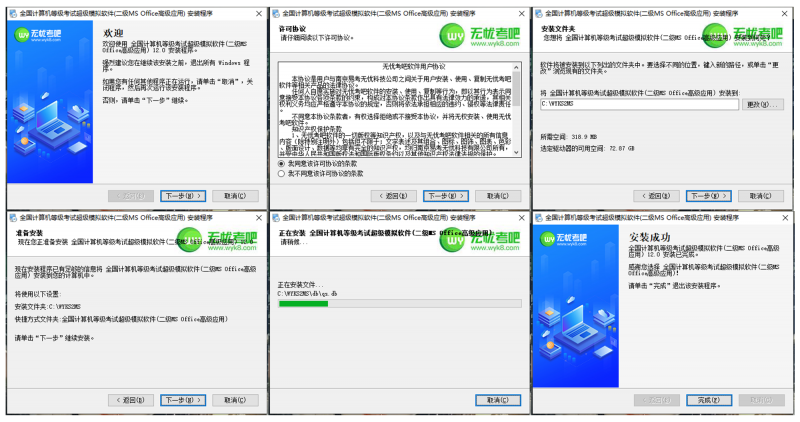Close the 欢迎 welcome installer window
This screenshot has height=422, width=800.
click(x=259, y=14)
